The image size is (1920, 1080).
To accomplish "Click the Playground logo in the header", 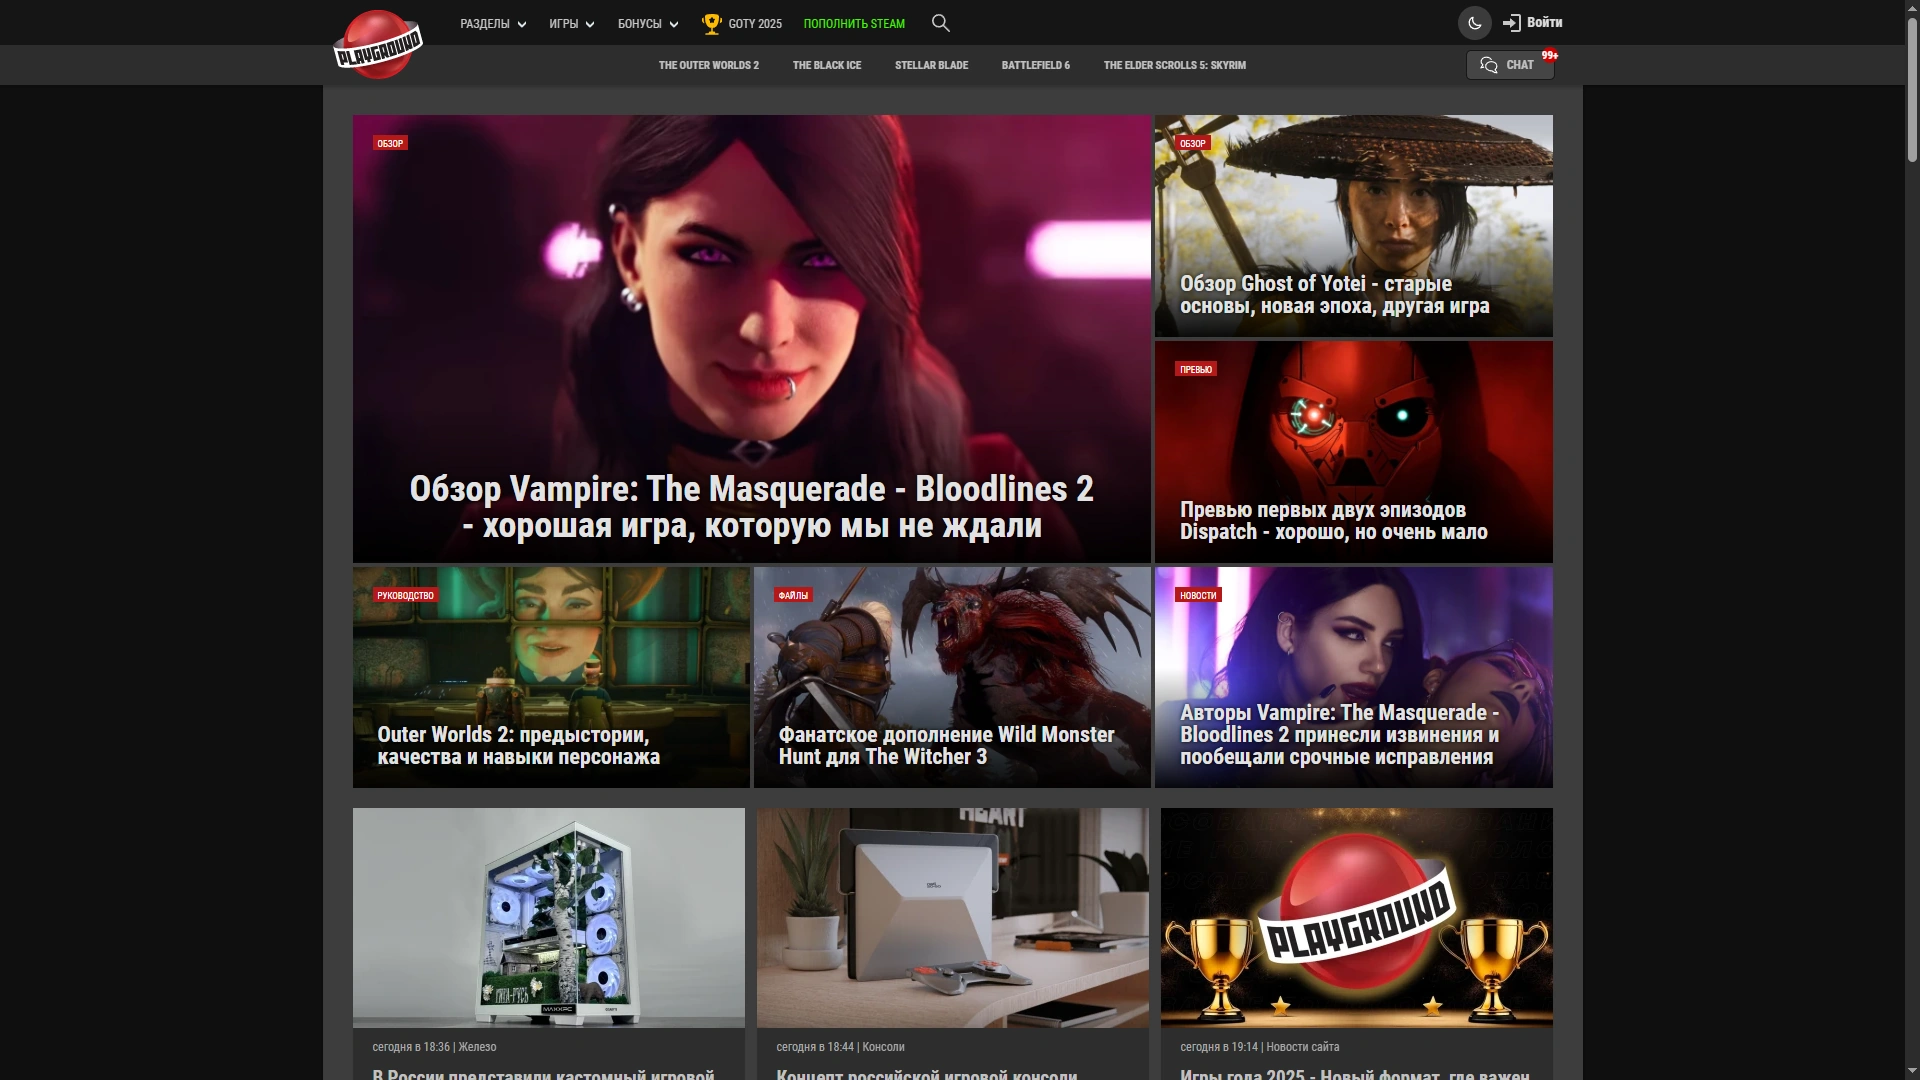I will coord(378,45).
